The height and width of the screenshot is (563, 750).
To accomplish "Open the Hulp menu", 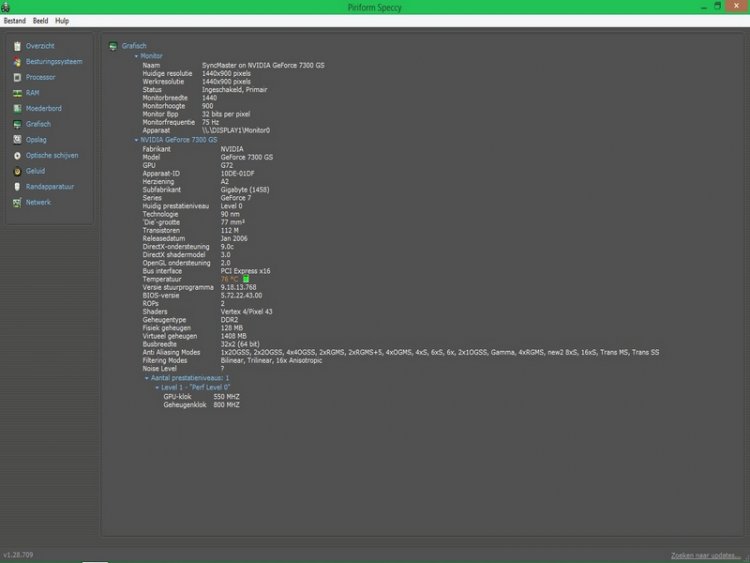I will pyautogui.click(x=62, y=20).
